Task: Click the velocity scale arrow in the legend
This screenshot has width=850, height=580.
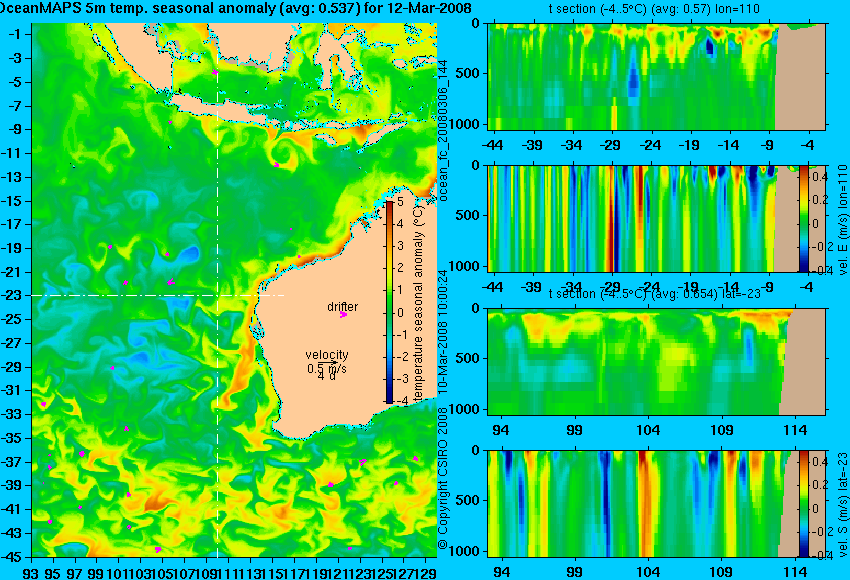Action: coord(328,362)
